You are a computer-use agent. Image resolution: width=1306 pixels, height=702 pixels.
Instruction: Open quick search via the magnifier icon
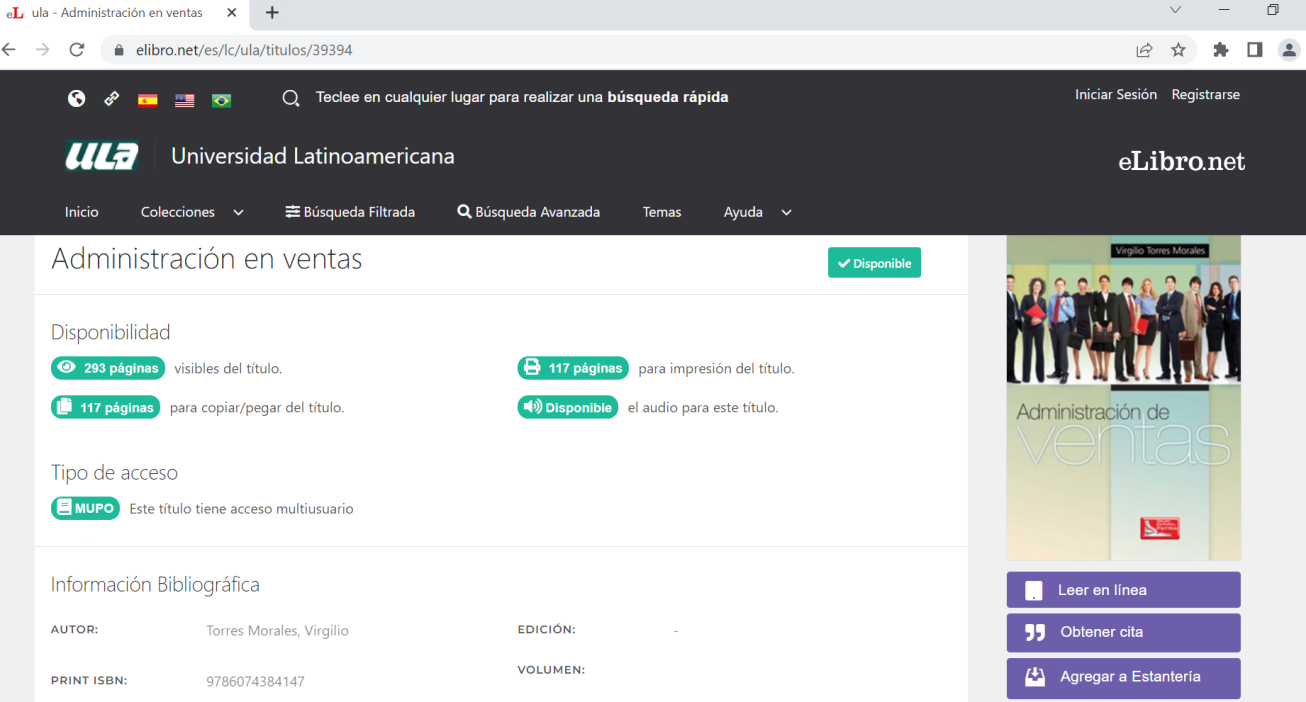(x=291, y=98)
